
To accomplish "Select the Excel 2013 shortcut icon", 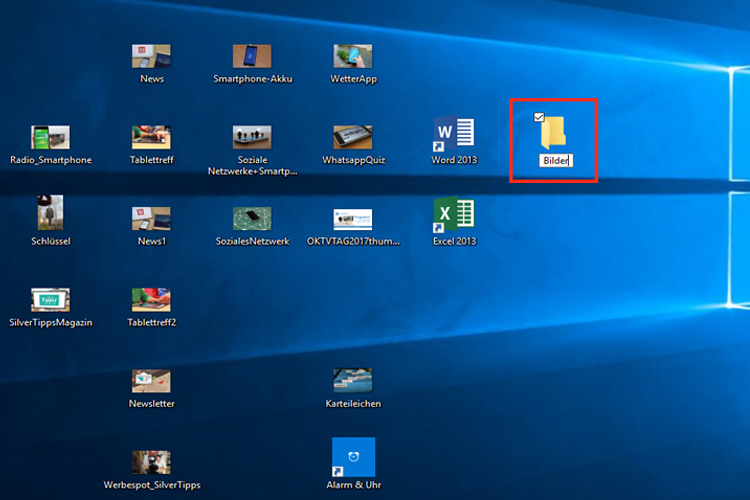I will [x=454, y=215].
